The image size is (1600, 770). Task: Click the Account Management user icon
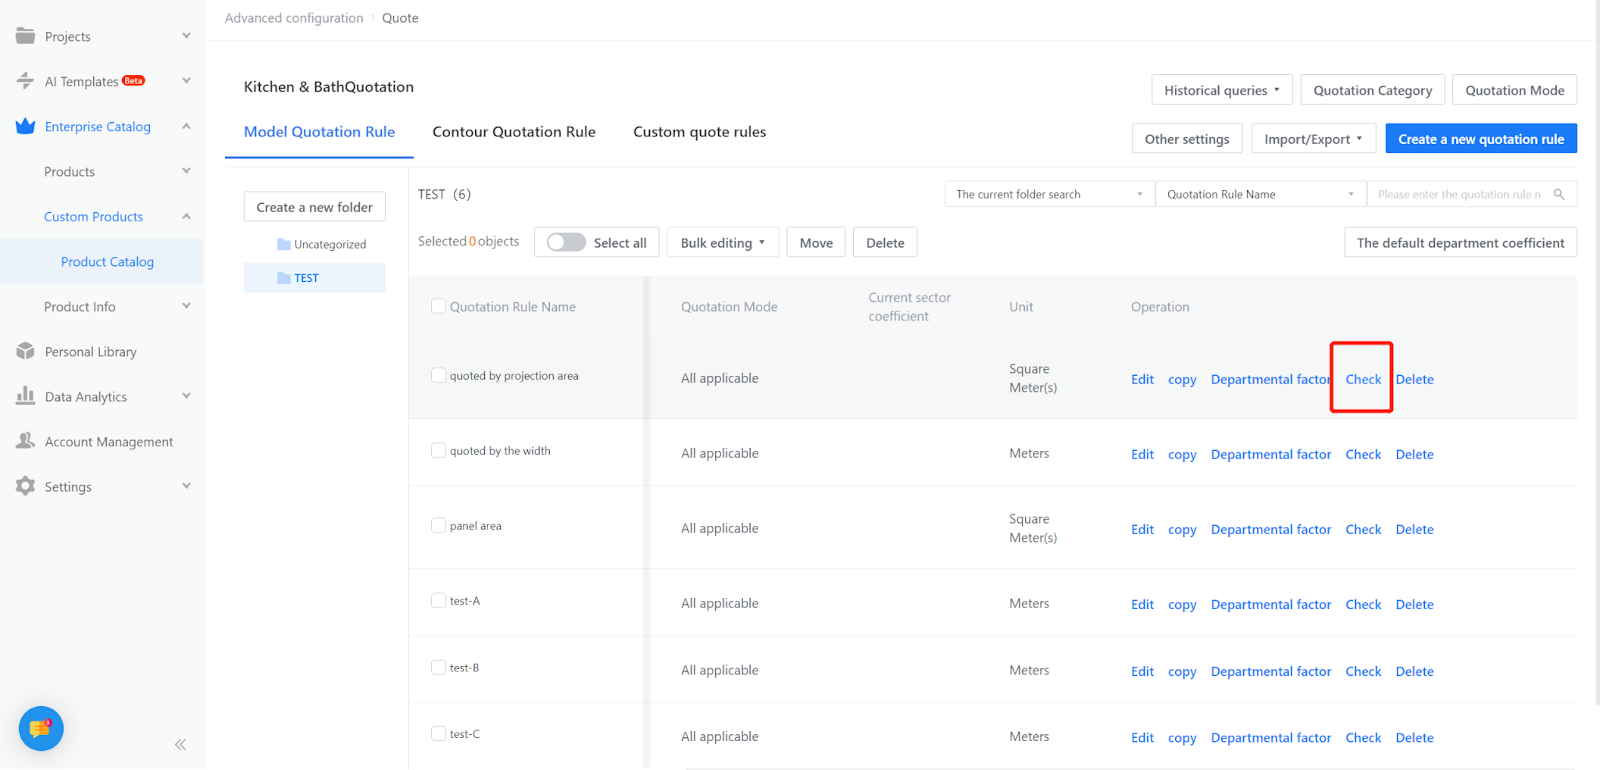pyautogui.click(x=25, y=441)
